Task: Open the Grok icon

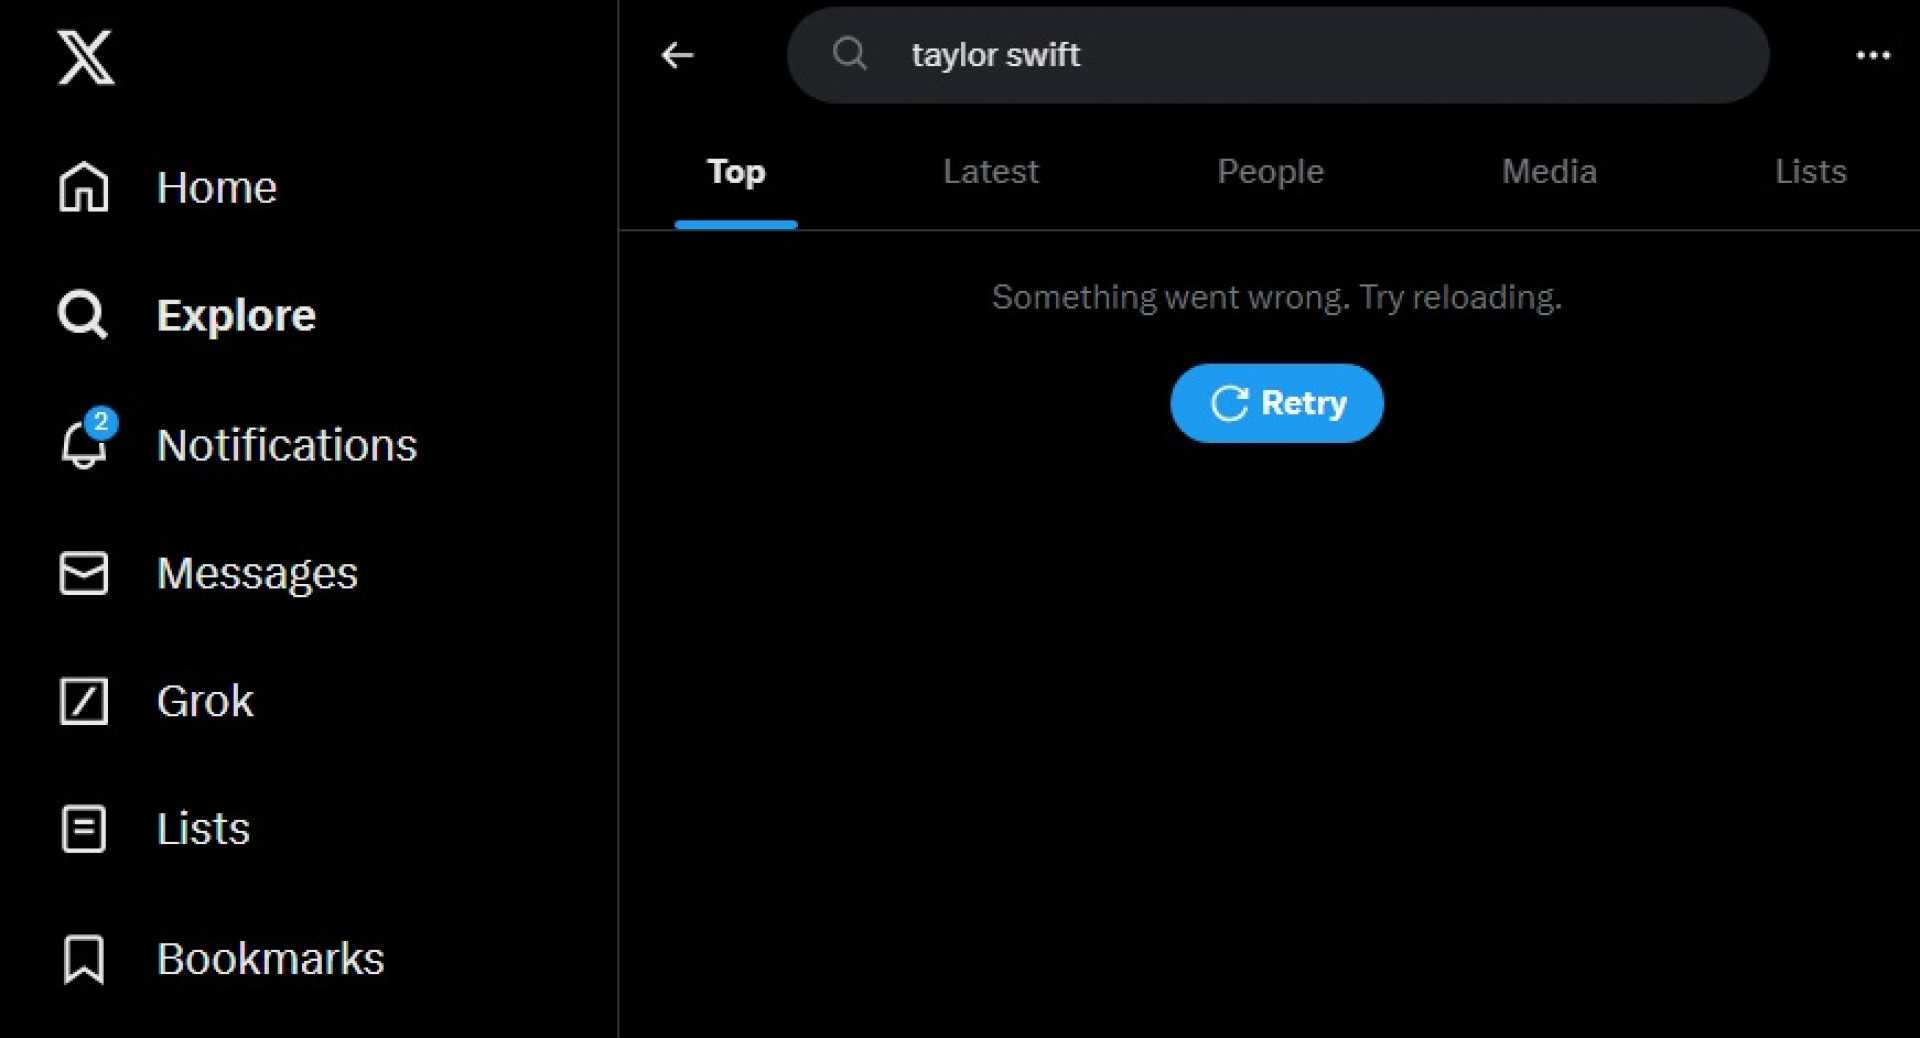Action: [84, 701]
